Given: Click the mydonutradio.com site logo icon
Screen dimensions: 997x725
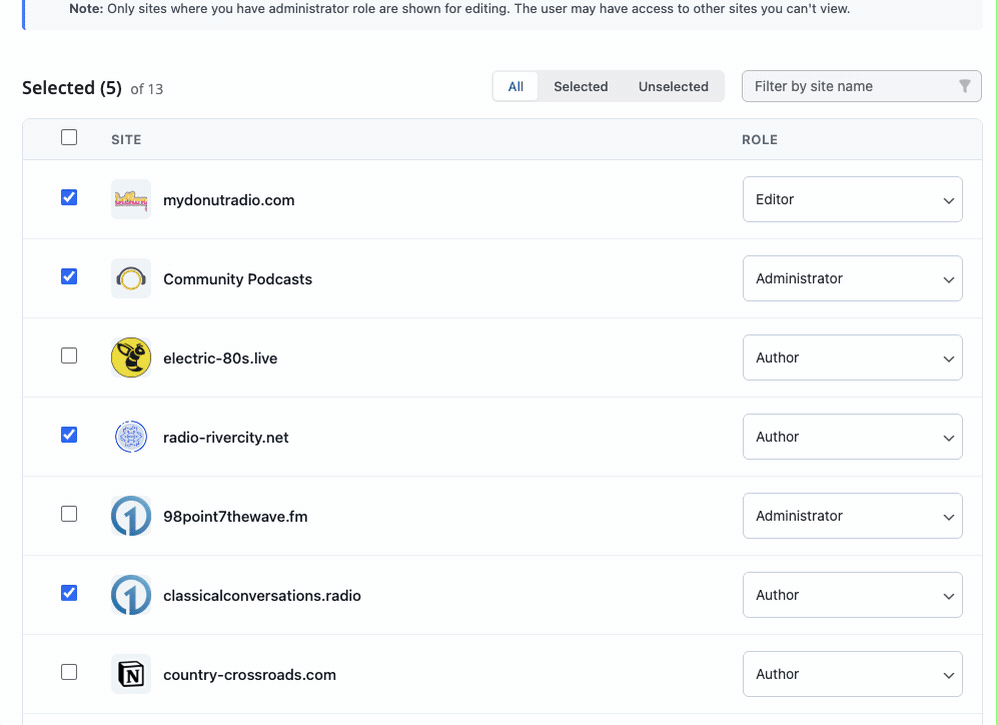Looking at the screenshot, I should 131,200.
